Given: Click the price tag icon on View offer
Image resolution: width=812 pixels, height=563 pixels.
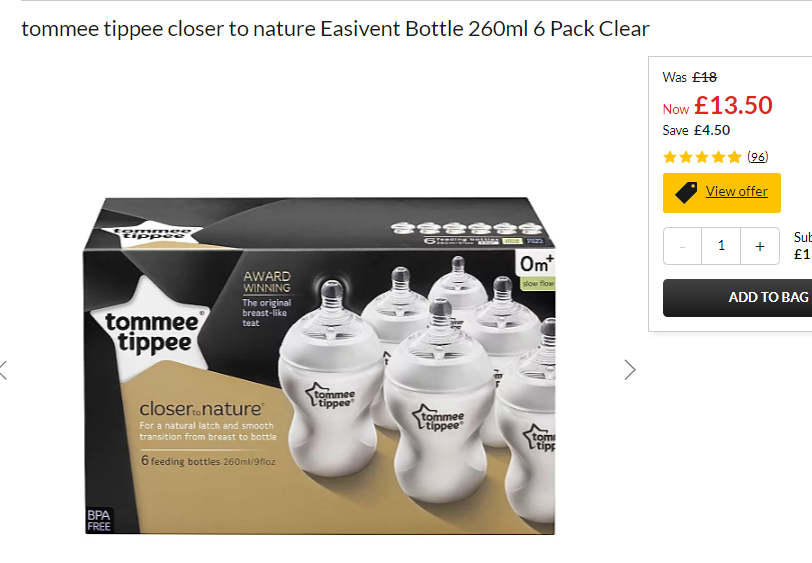Looking at the screenshot, I should [x=686, y=193].
